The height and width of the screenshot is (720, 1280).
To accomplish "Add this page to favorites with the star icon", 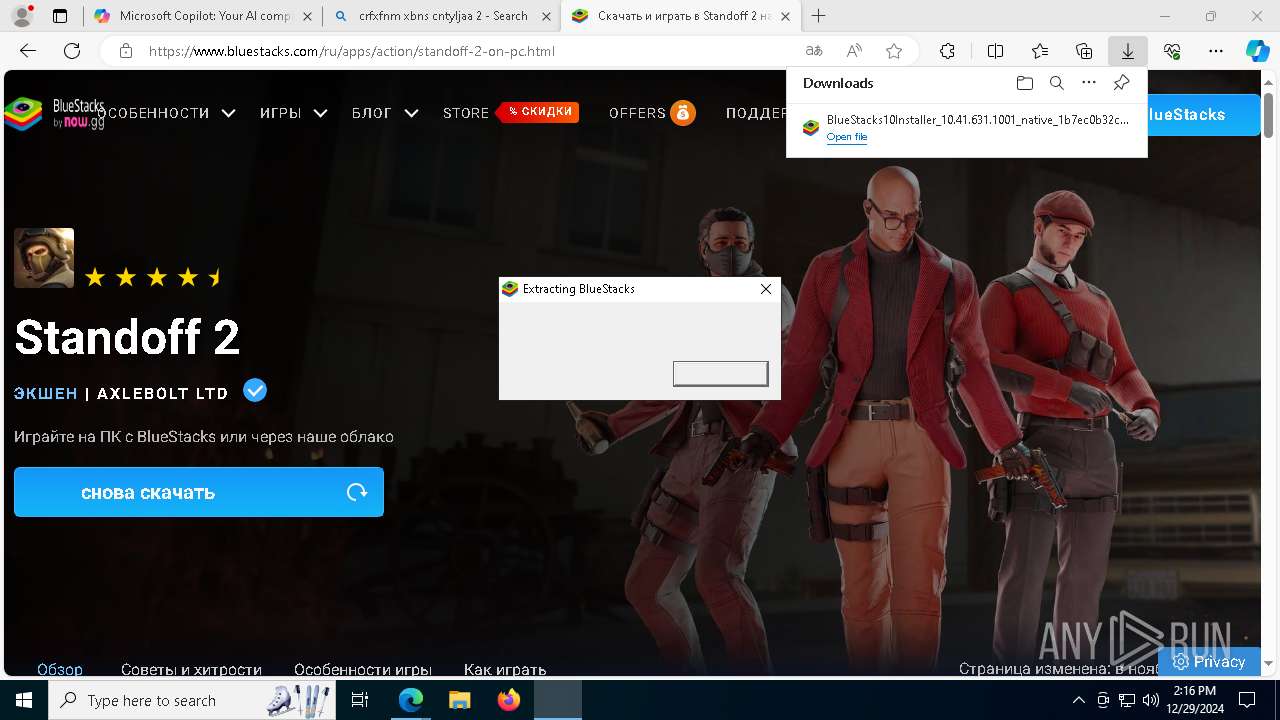I will [894, 51].
